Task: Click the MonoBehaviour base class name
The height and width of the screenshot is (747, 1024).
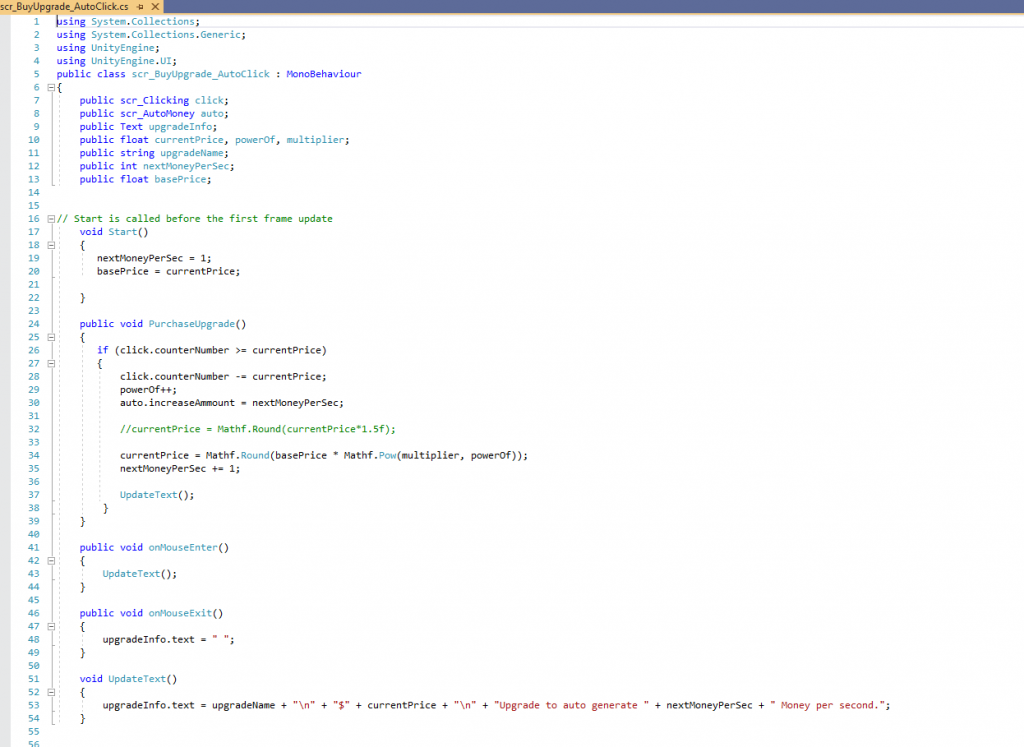Action: coord(323,74)
